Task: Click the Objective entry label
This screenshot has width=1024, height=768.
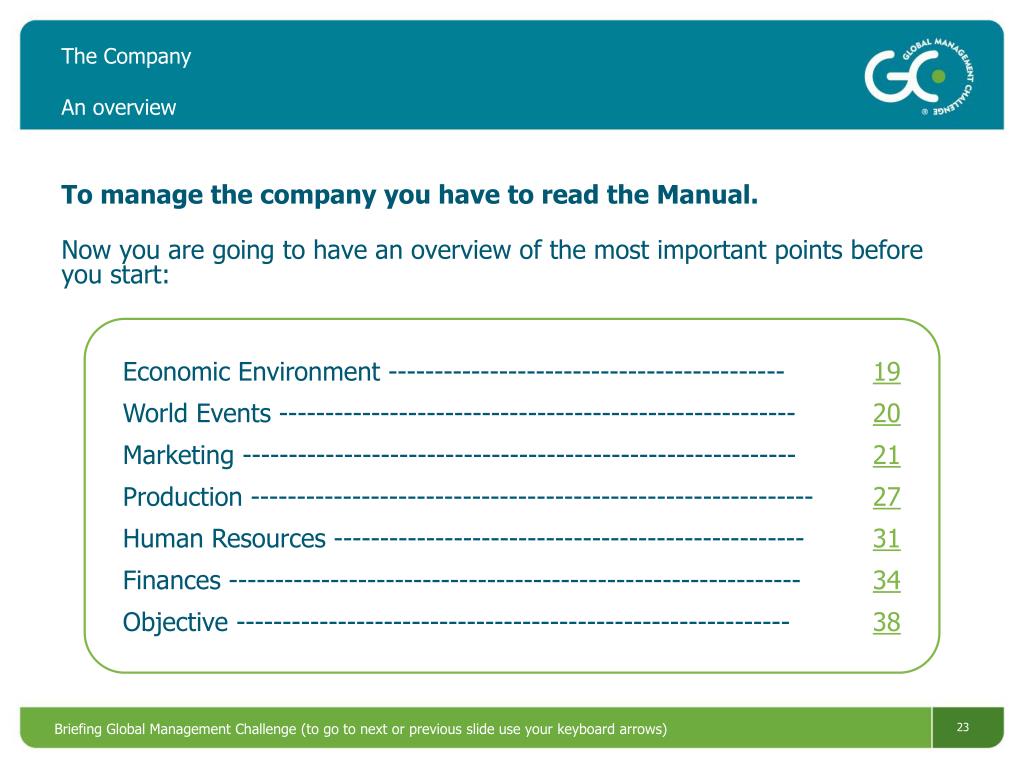Action: pos(175,622)
